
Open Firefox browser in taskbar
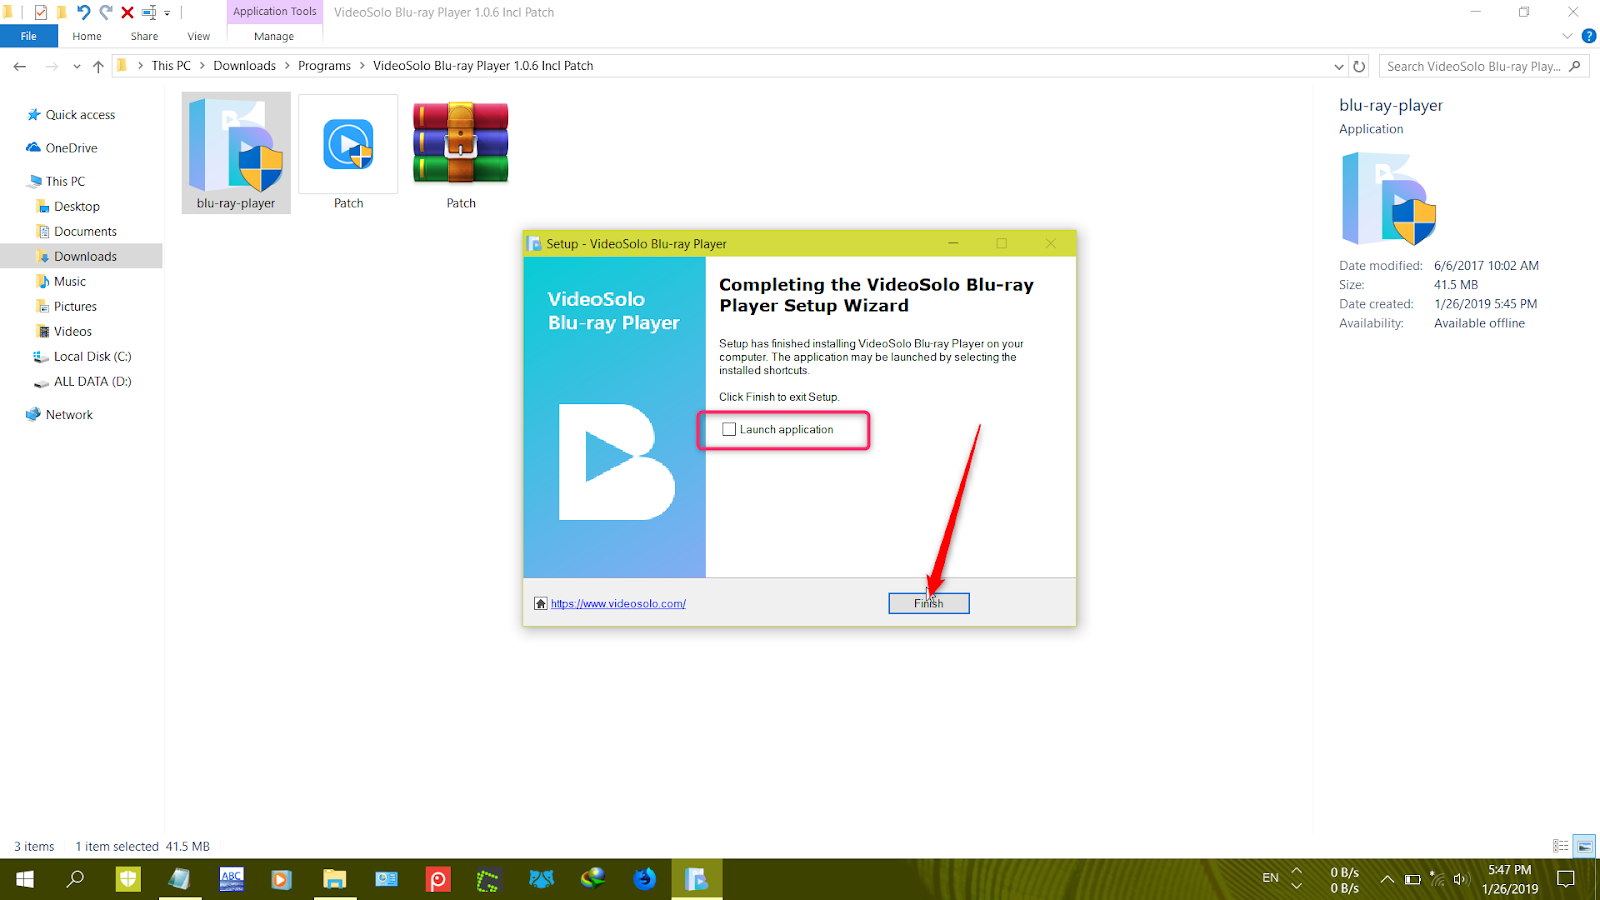tap(645, 879)
